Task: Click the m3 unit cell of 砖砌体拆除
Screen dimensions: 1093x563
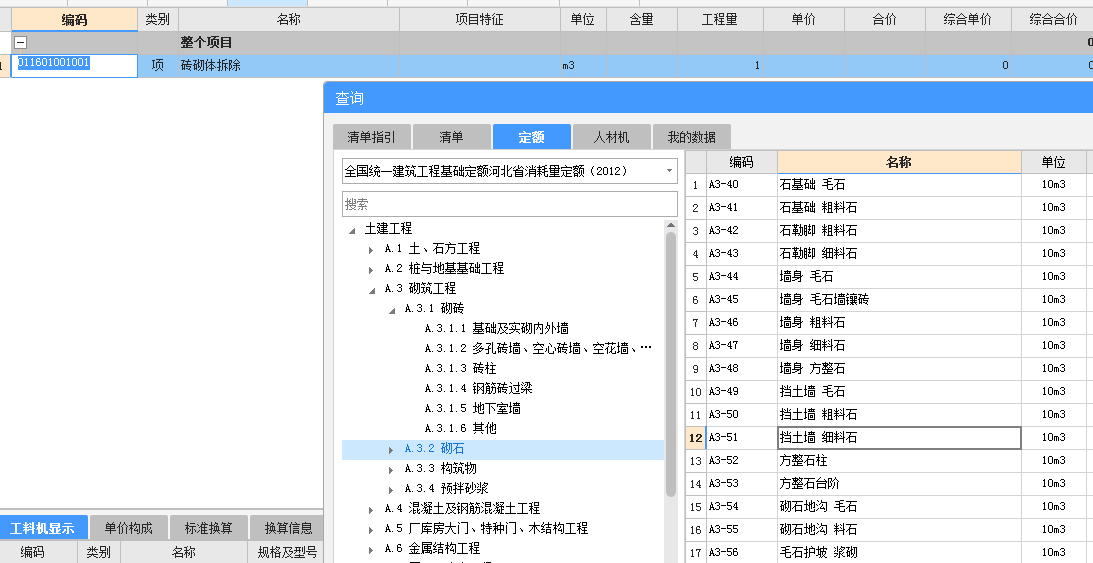Action: click(x=583, y=65)
